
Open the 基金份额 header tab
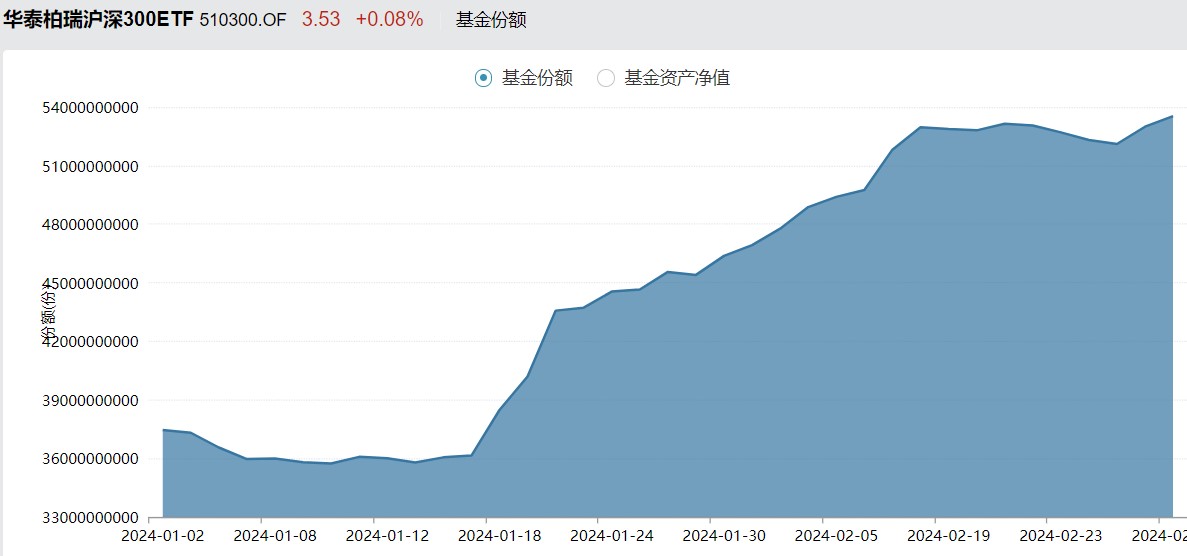491,20
